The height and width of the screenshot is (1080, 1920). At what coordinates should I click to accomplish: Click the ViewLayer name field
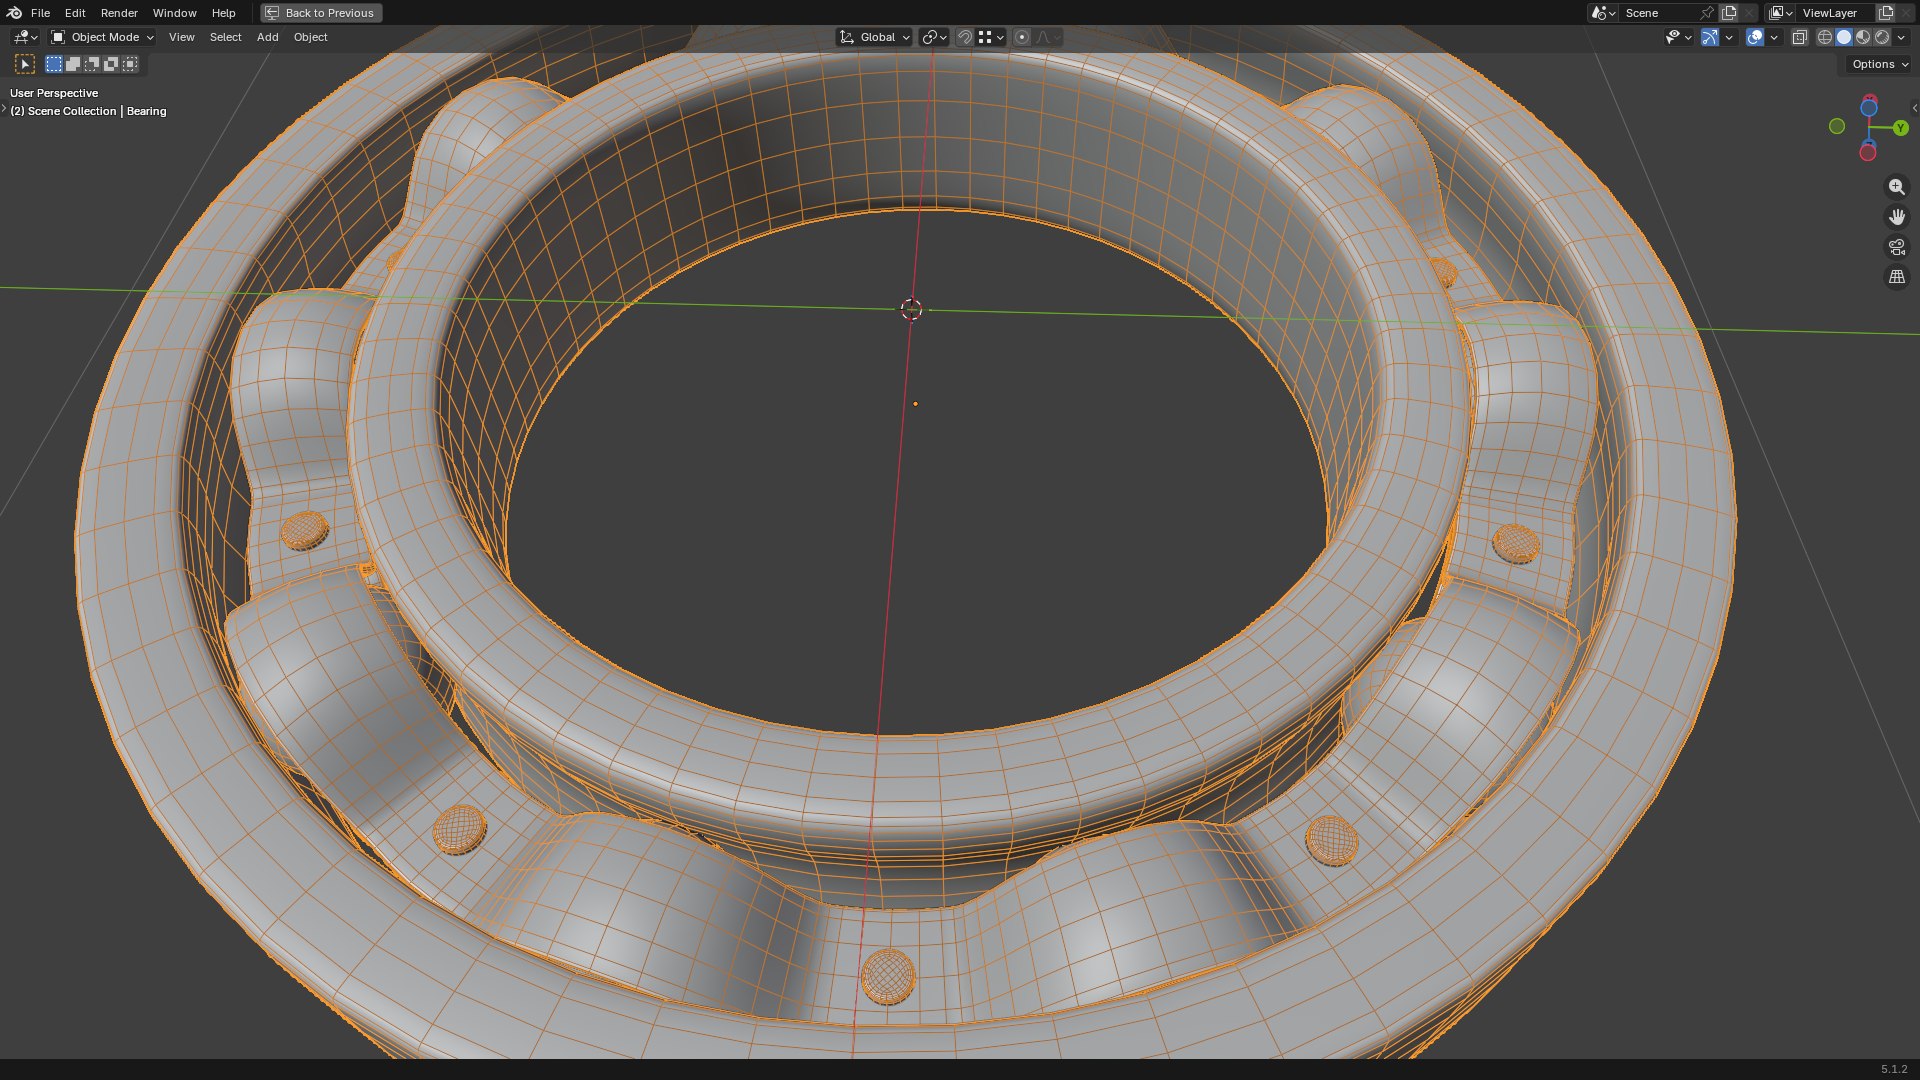pyautogui.click(x=1835, y=13)
